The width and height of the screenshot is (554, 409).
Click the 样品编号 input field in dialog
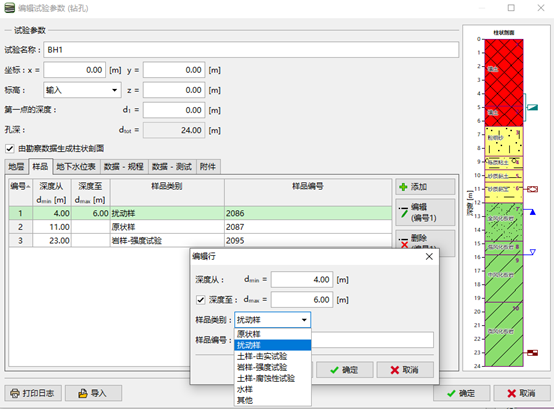[x=372, y=340]
